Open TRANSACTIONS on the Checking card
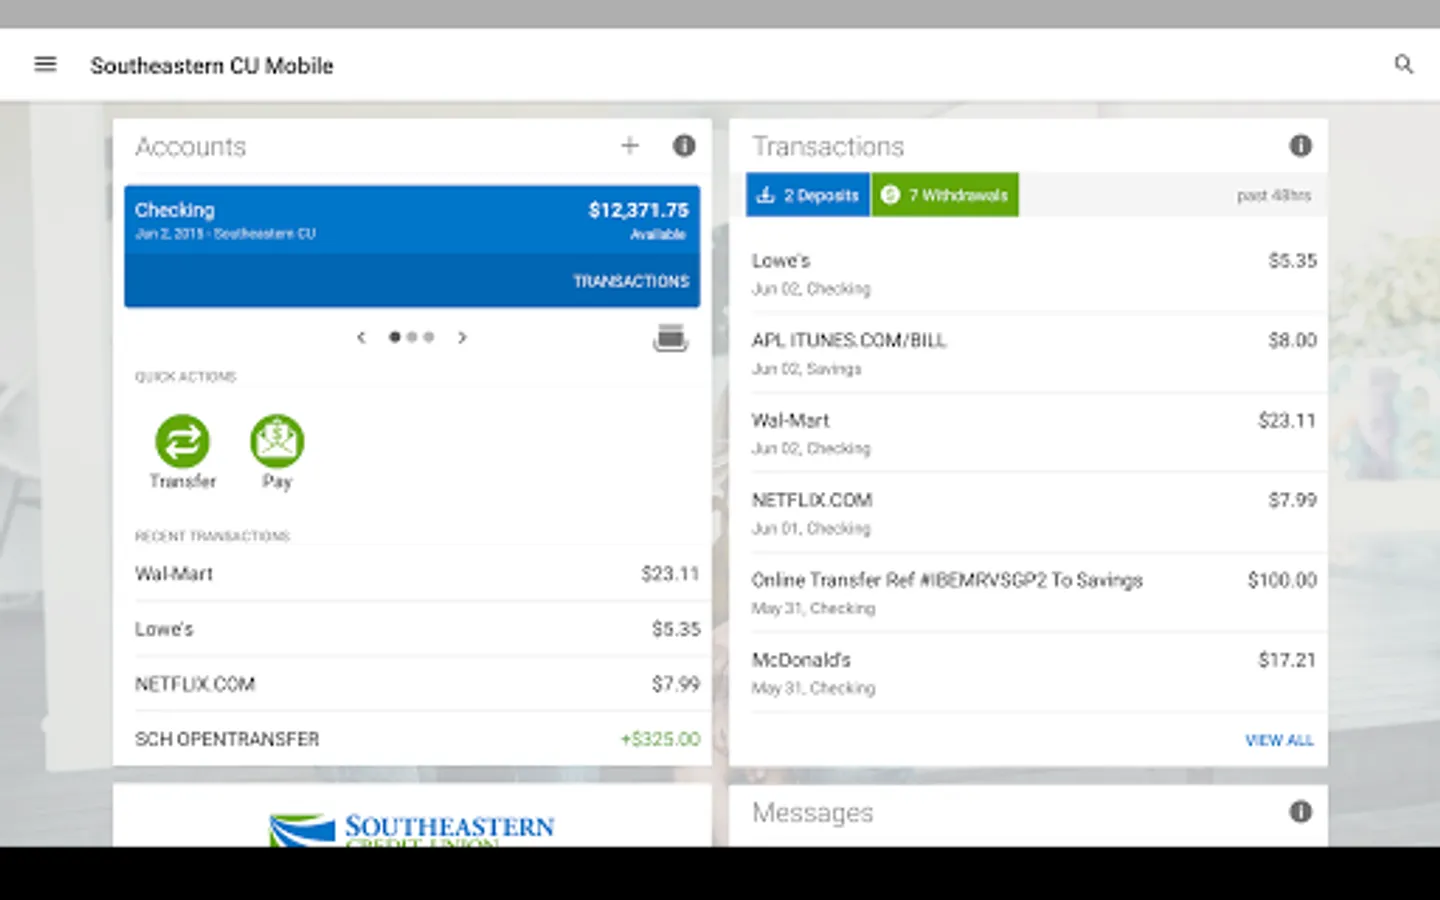 631,281
